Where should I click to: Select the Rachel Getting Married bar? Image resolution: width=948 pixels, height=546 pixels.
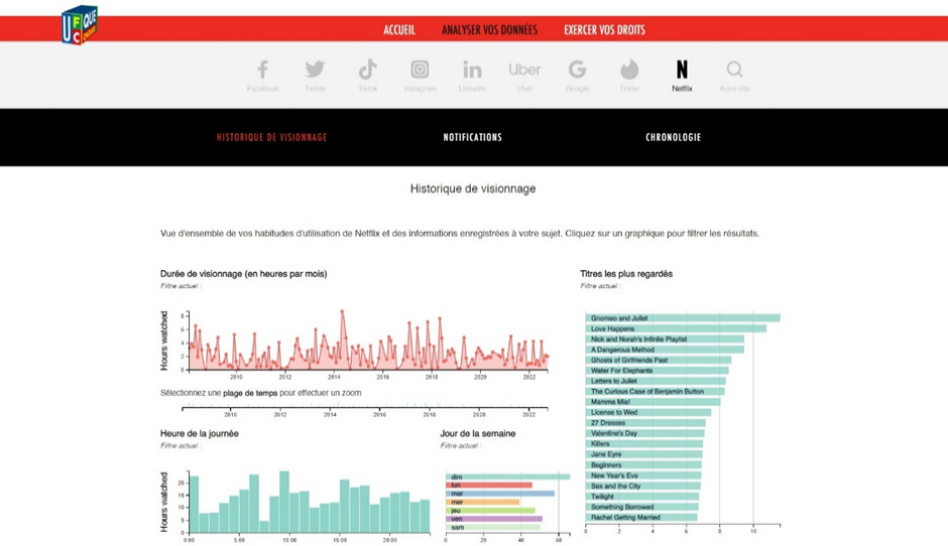[x=641, y=518]
